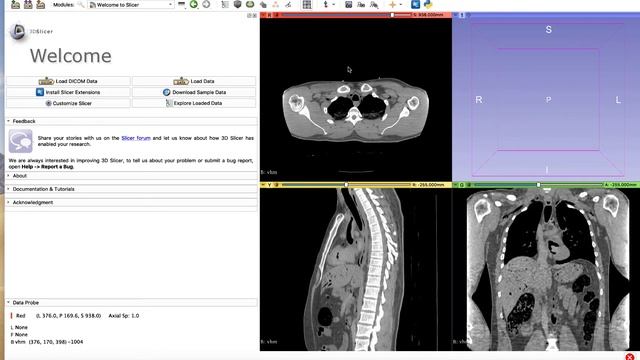The width and height of the screenshot is (640, 360).
Task: Click the red slice view R label
Action: [x=269, y=15]
